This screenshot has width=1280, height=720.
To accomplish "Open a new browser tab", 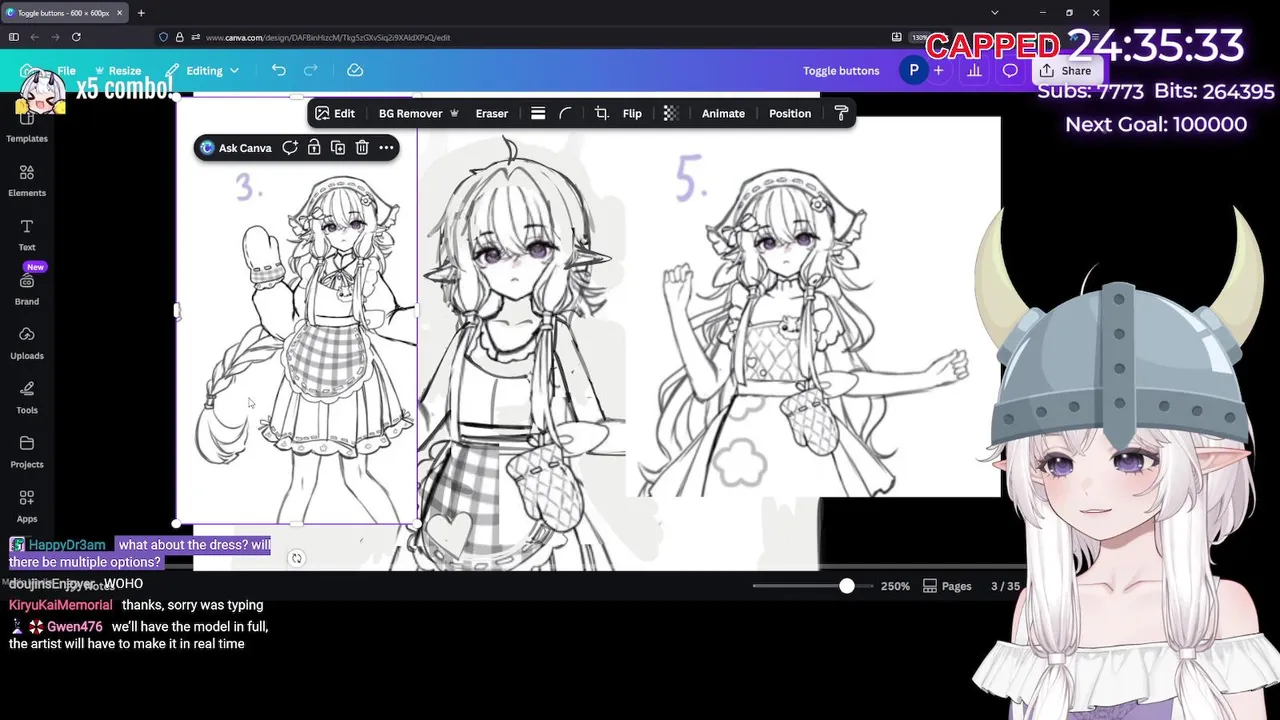I will (x=141, y=13).
